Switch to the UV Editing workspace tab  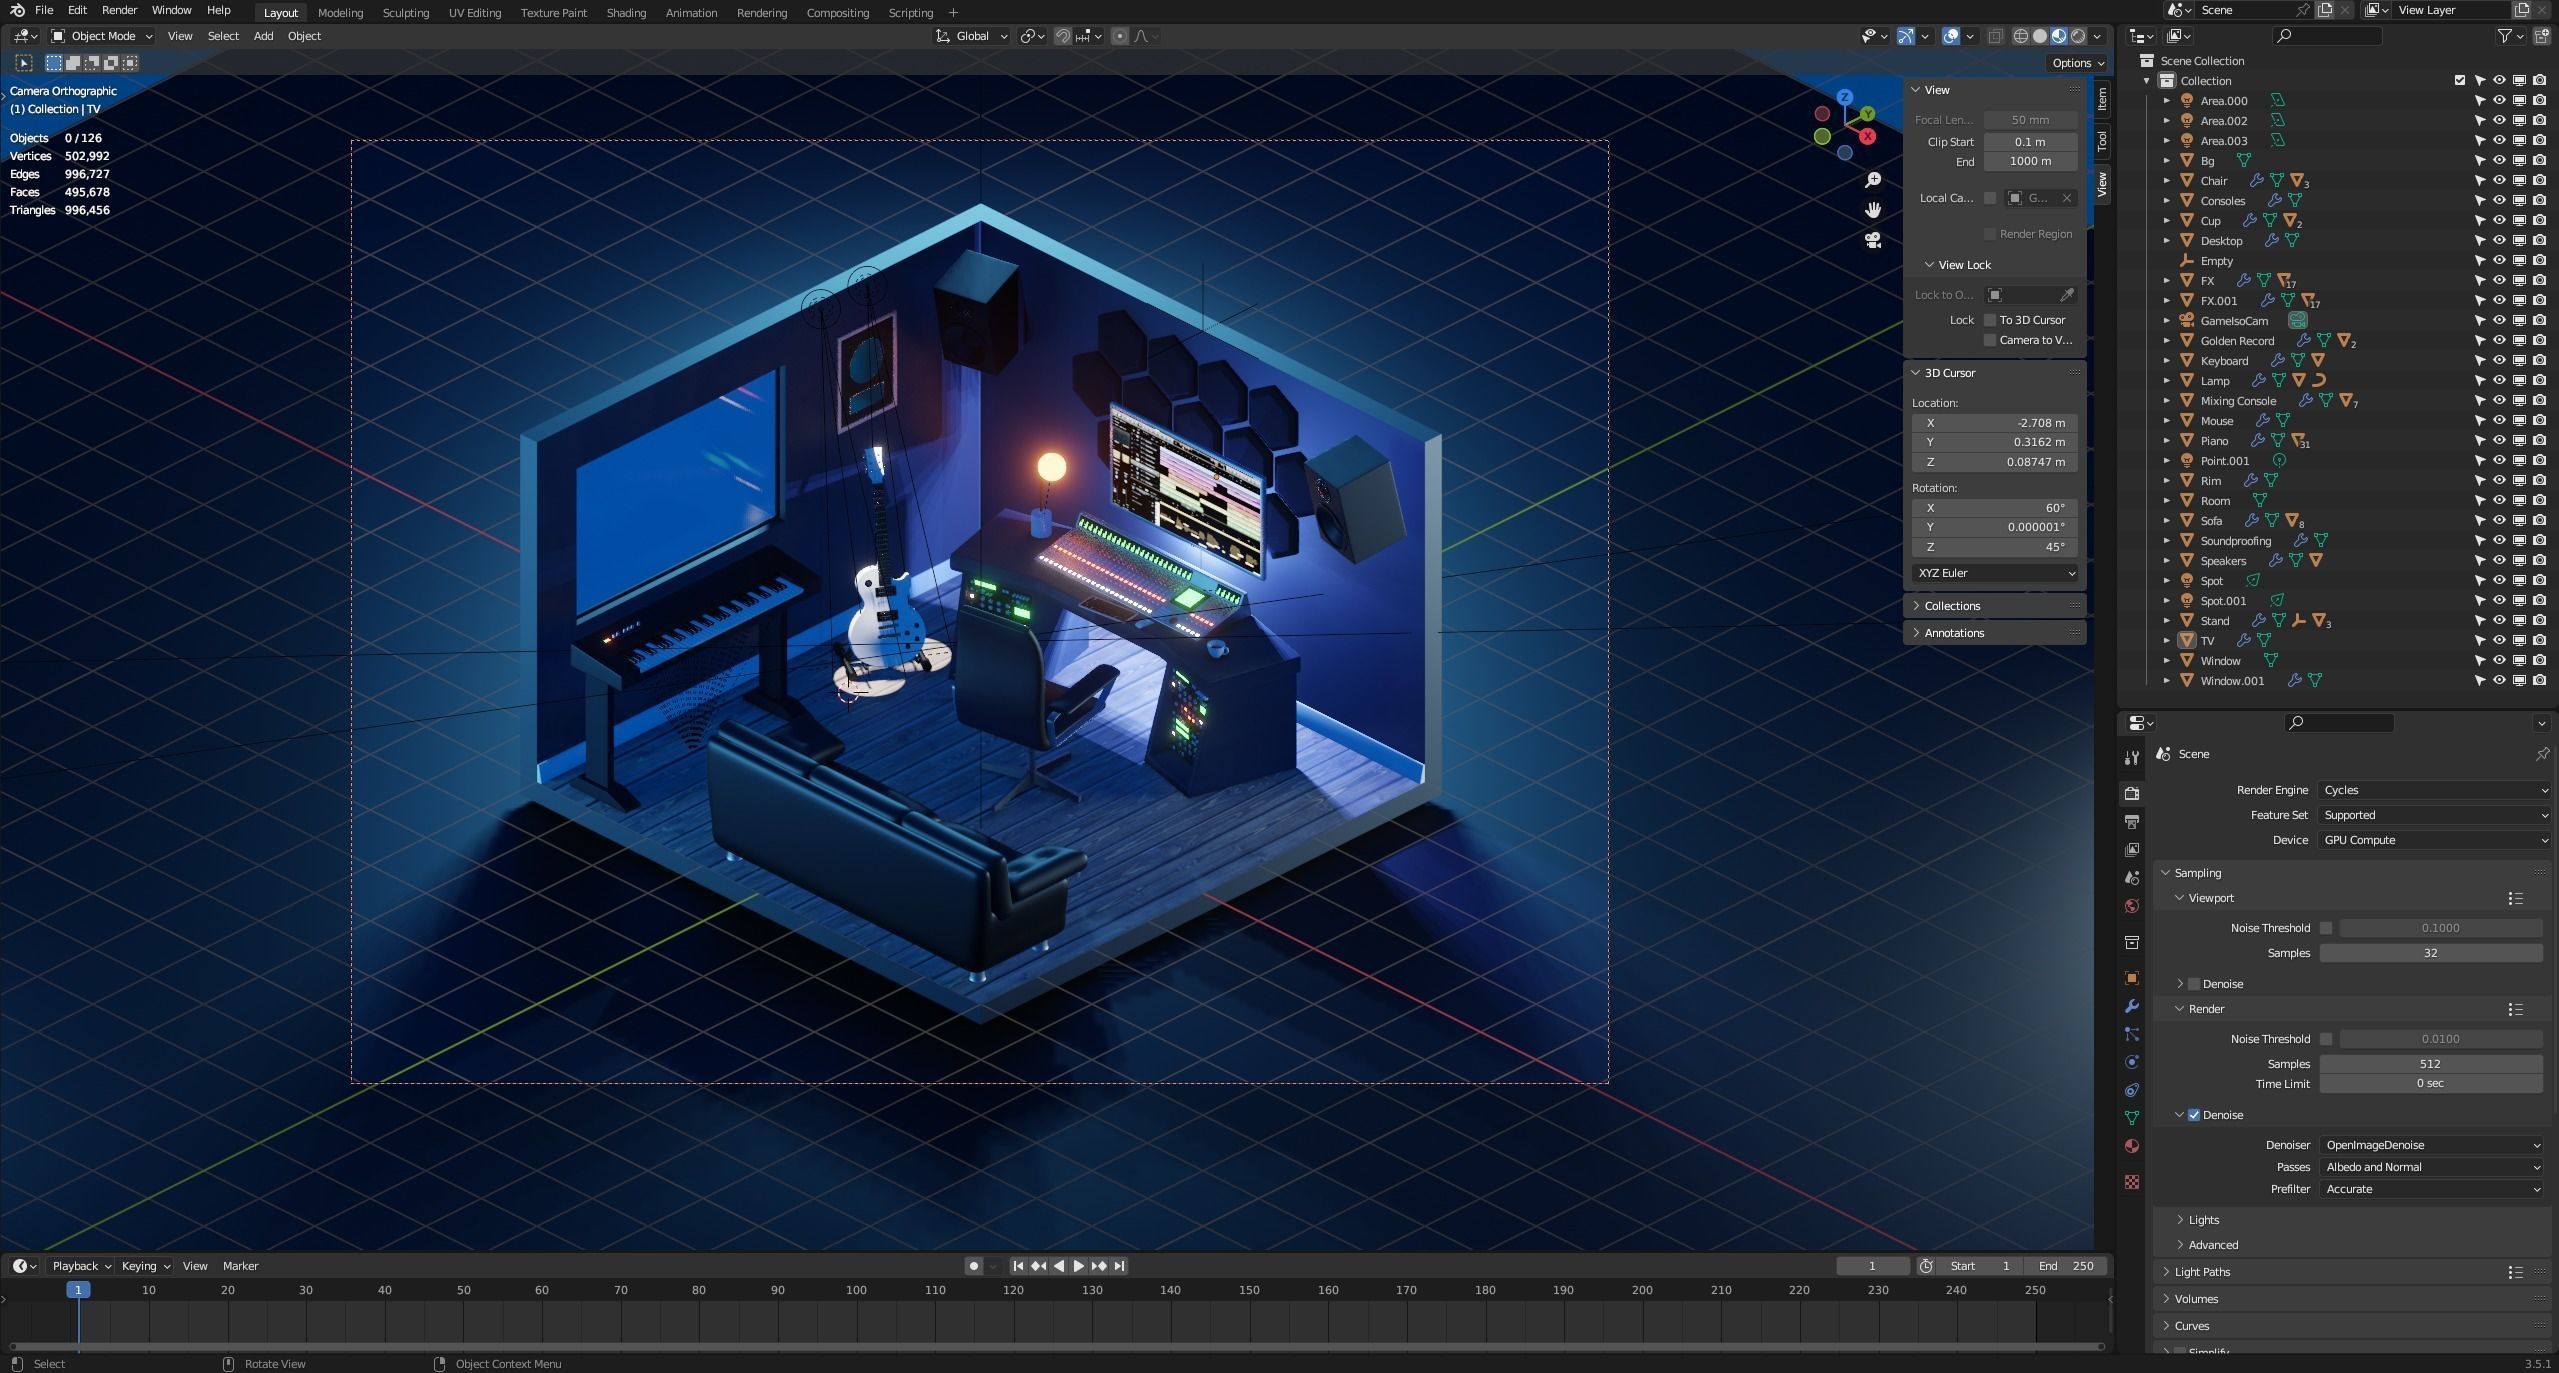(x=475, y=13)
